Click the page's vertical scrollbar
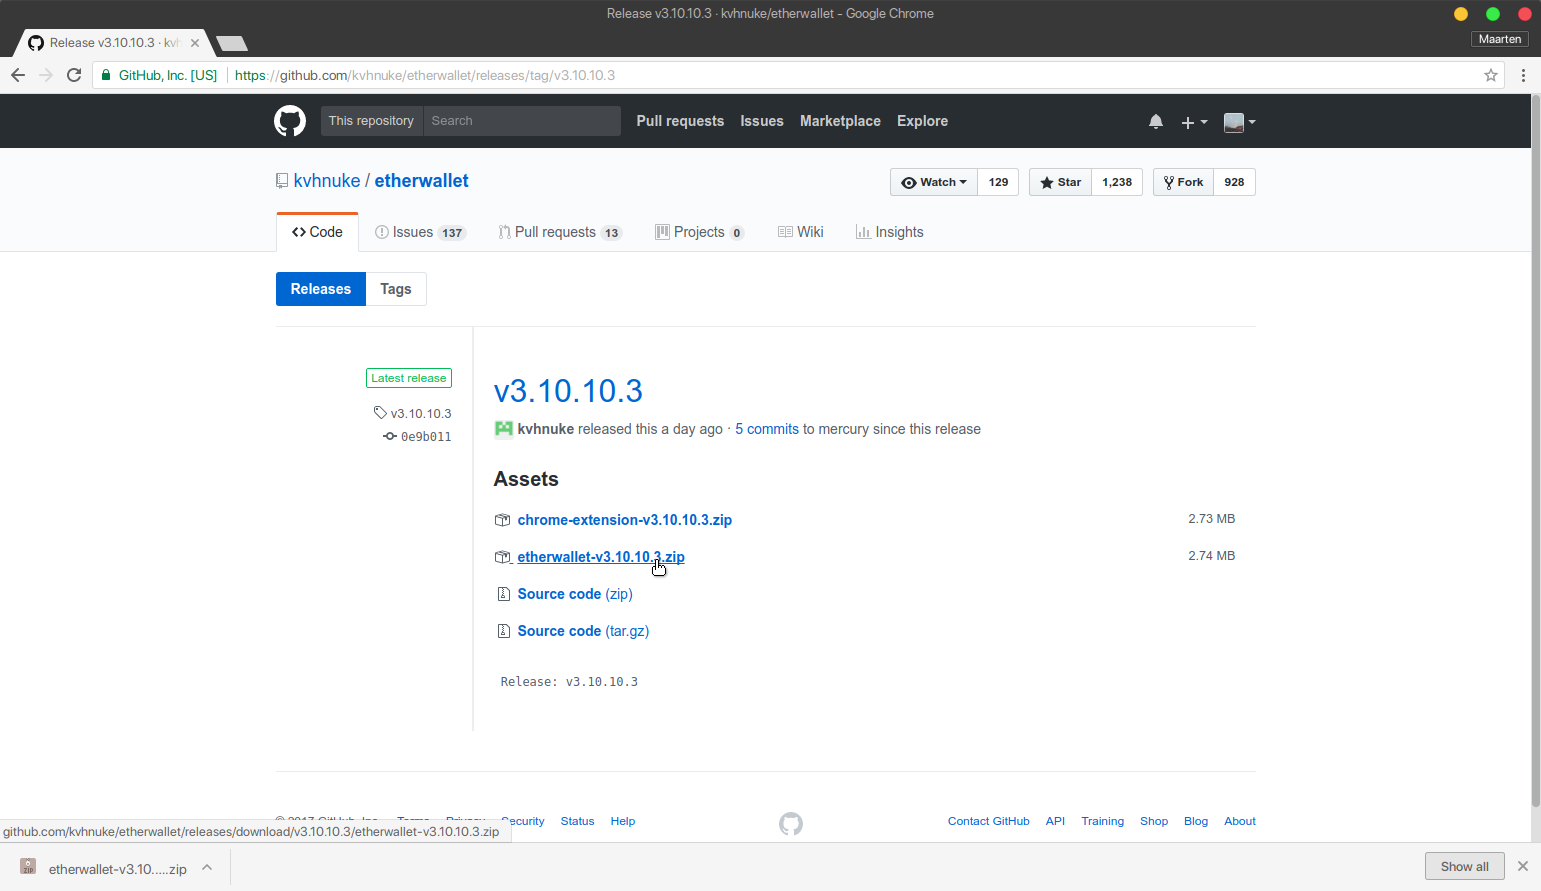1541x891 pixels. tap(1535, 450)
